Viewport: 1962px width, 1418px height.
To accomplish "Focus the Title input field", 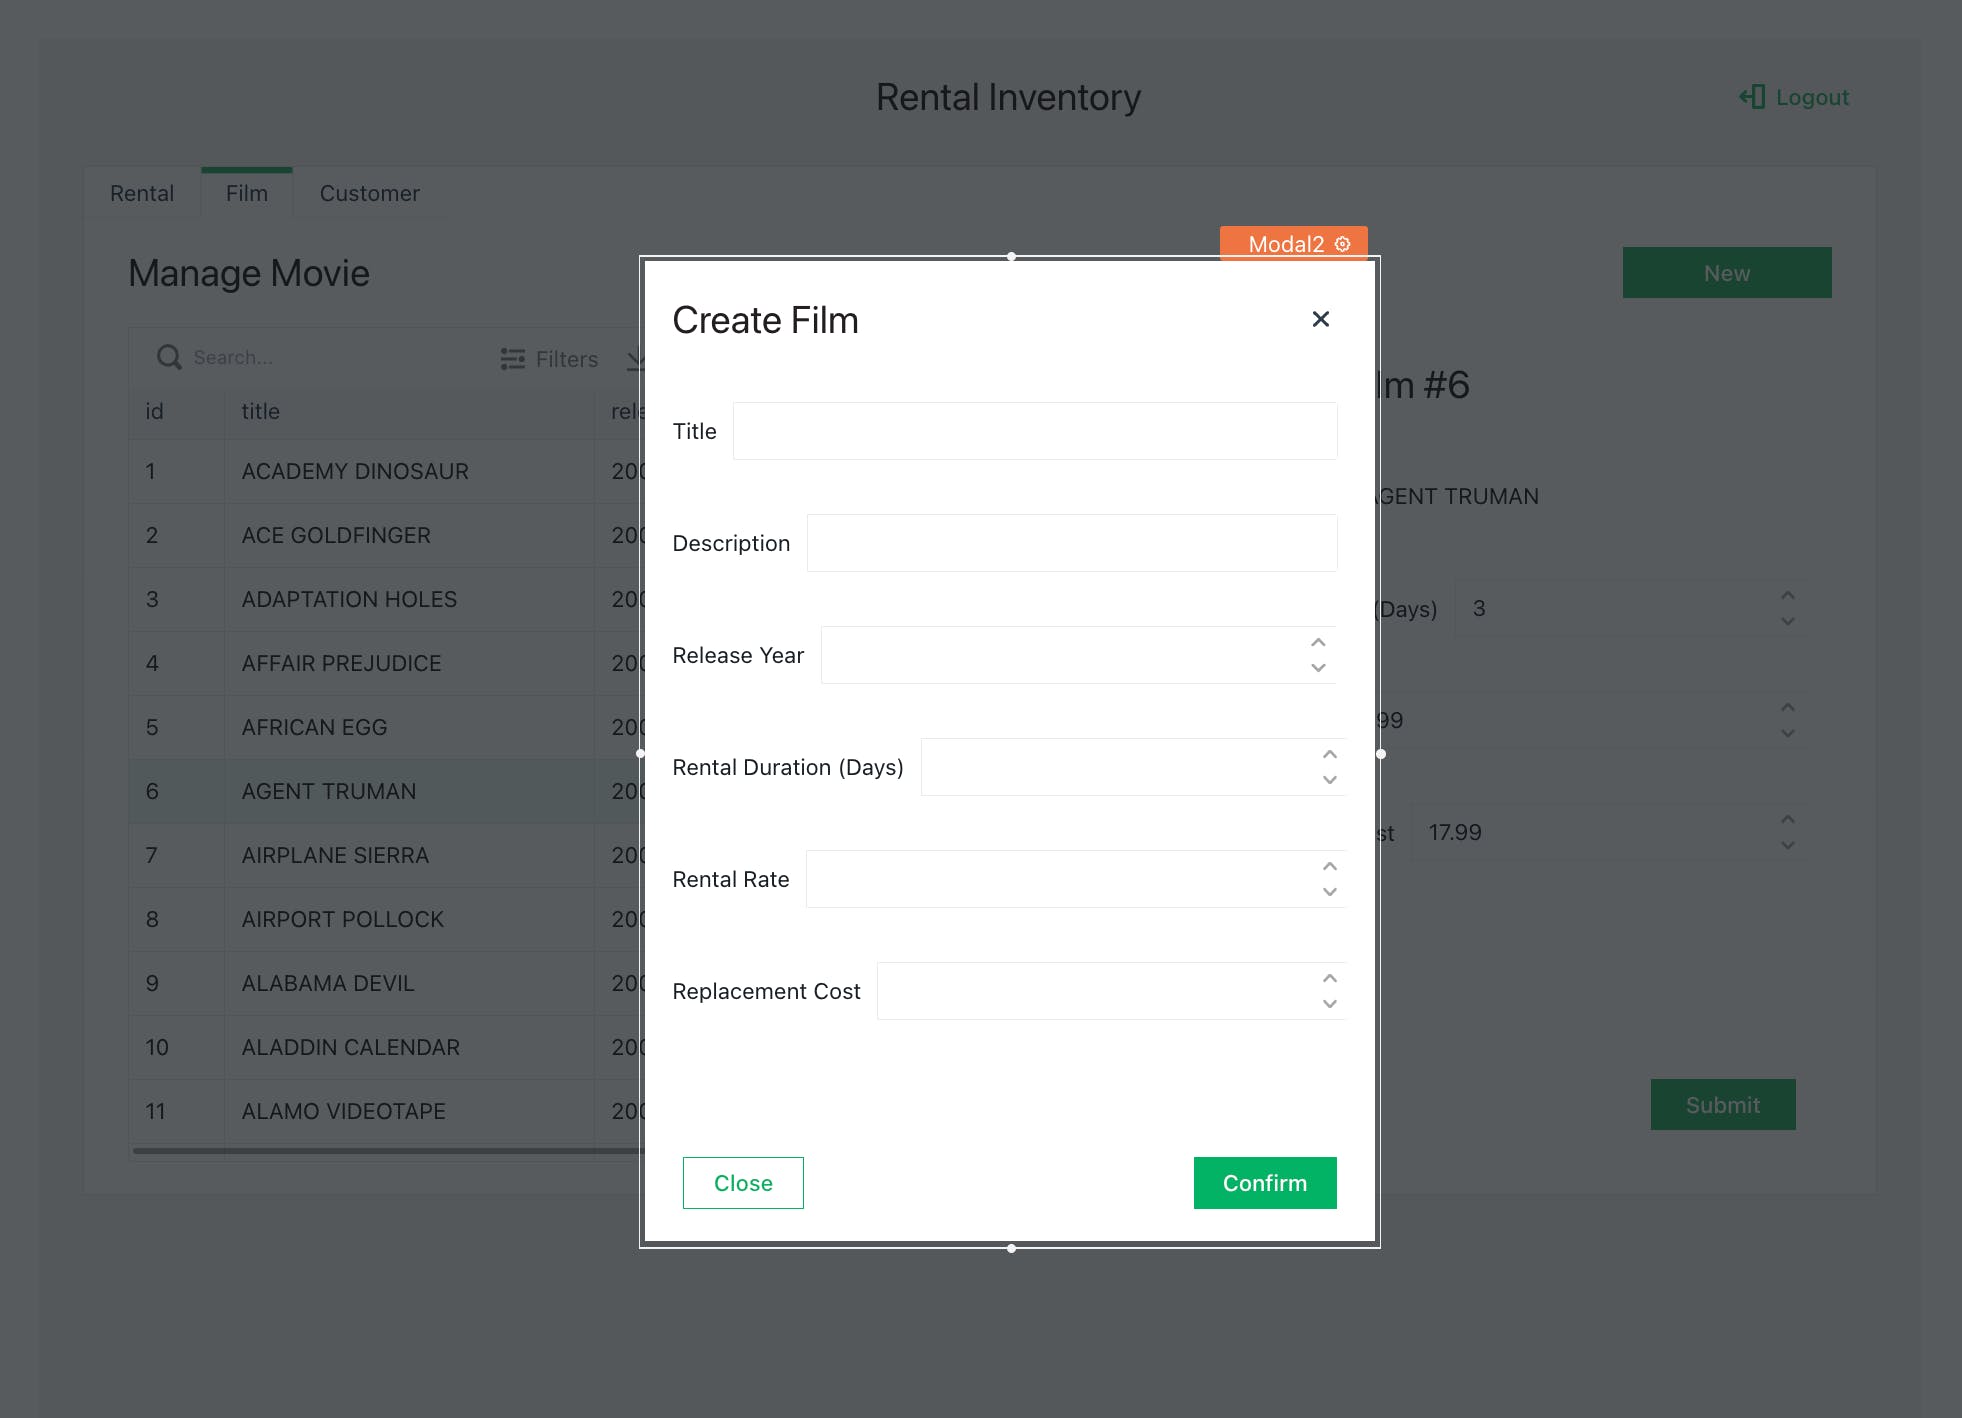I will pyautogui.click(x=1034, y=431).
